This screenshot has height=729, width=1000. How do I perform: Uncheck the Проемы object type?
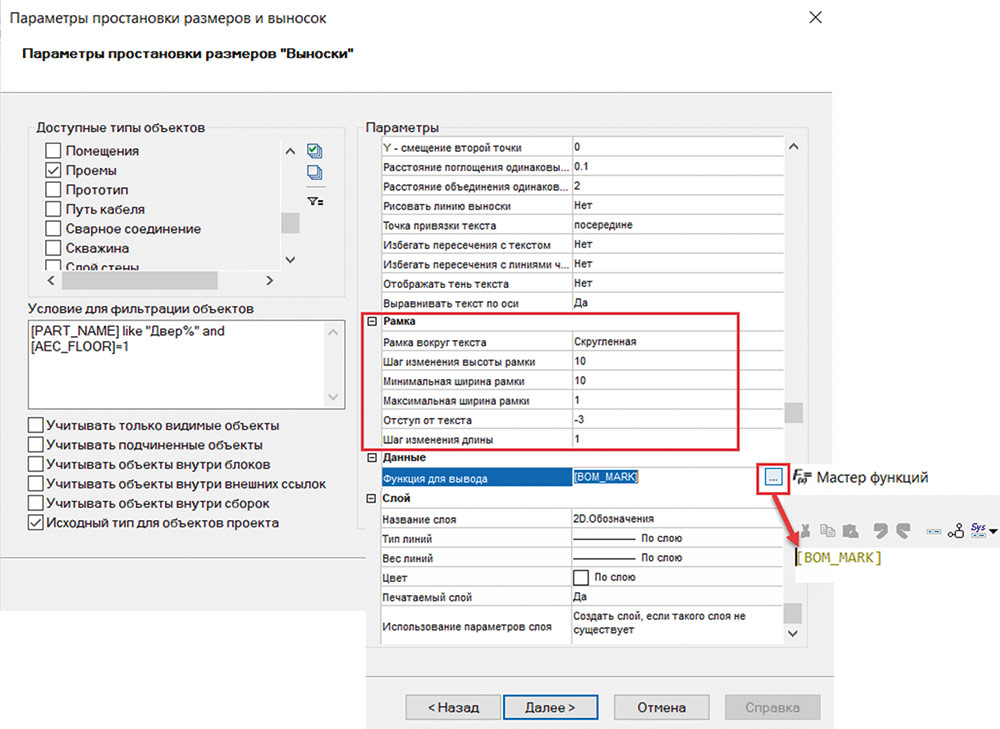(54, 171)
